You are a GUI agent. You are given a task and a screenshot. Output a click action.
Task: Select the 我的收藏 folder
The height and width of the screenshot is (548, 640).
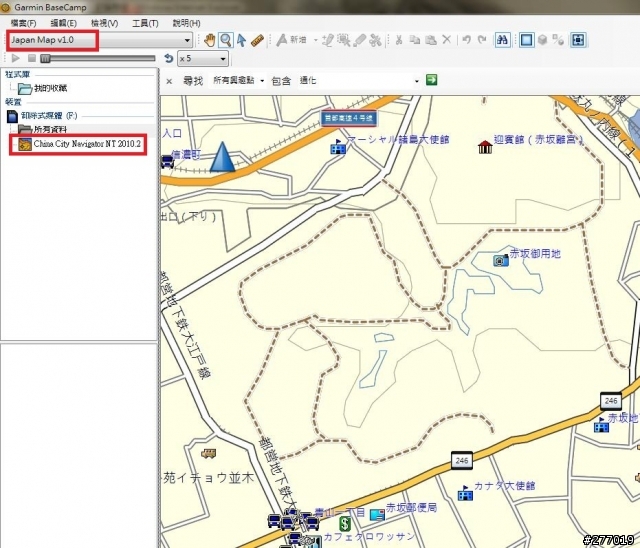(x=42, y=88)
